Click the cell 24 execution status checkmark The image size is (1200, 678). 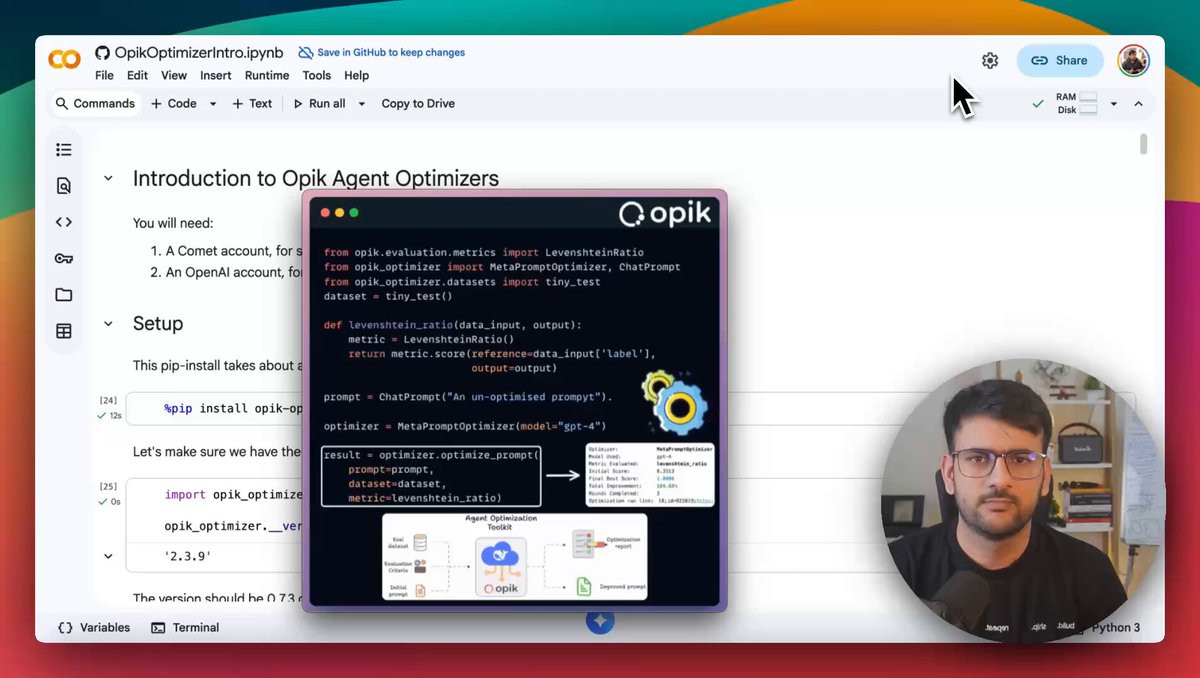pyautogui.click(x=102, y=415)
